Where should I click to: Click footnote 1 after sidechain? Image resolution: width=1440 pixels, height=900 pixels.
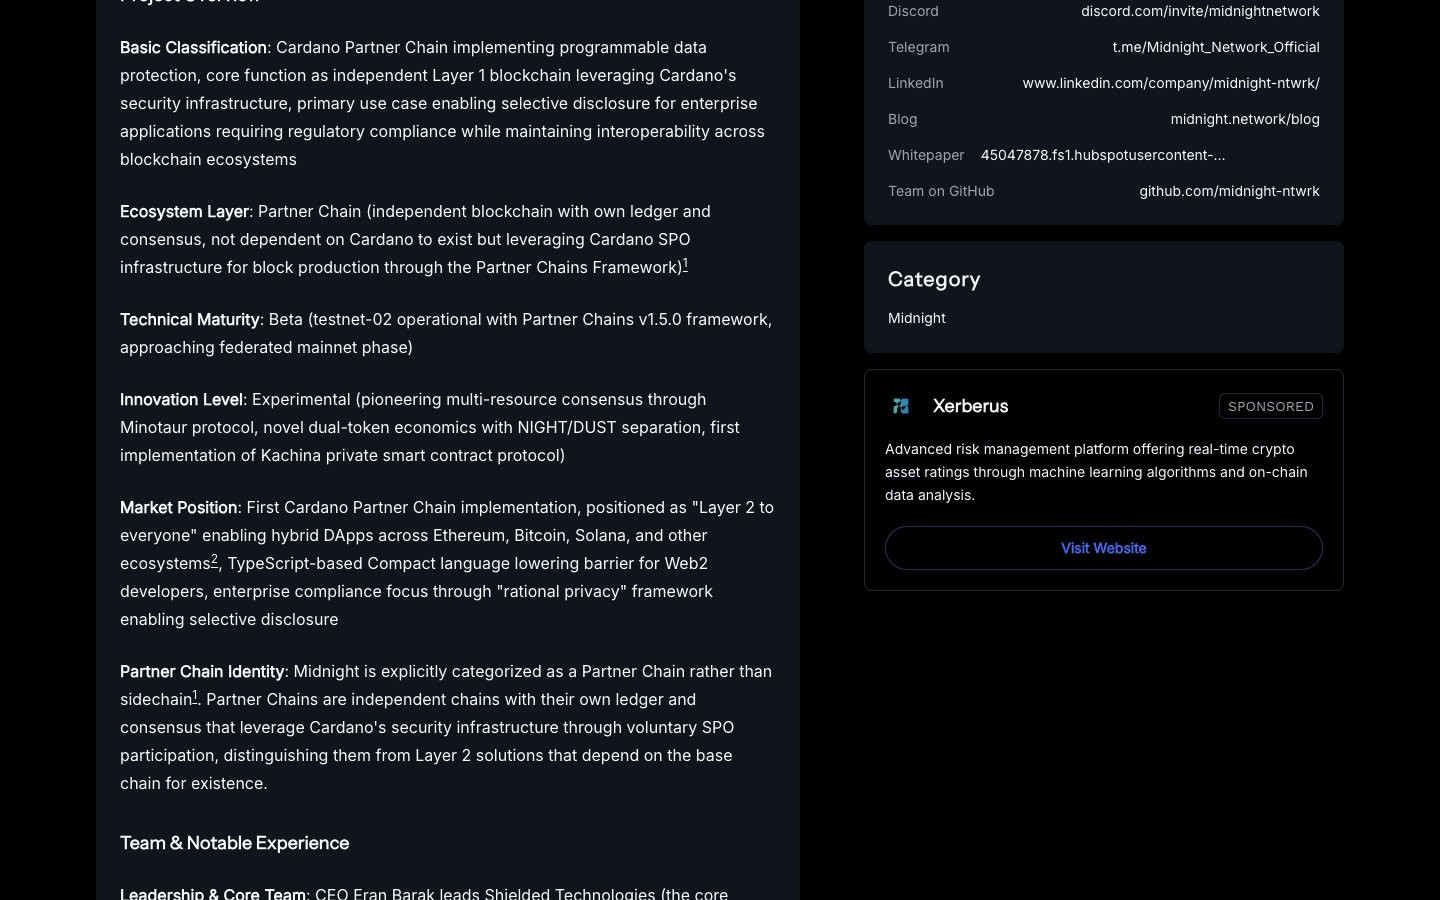(195, 695)
